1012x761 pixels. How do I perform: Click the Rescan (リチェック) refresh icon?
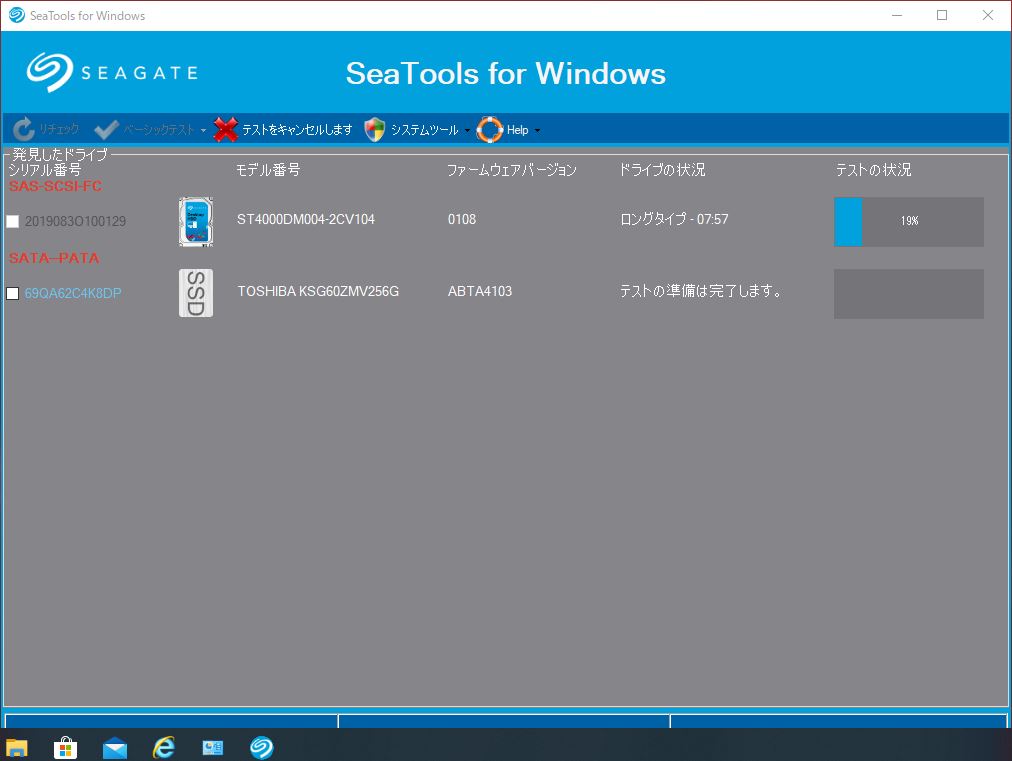[24, 129]
